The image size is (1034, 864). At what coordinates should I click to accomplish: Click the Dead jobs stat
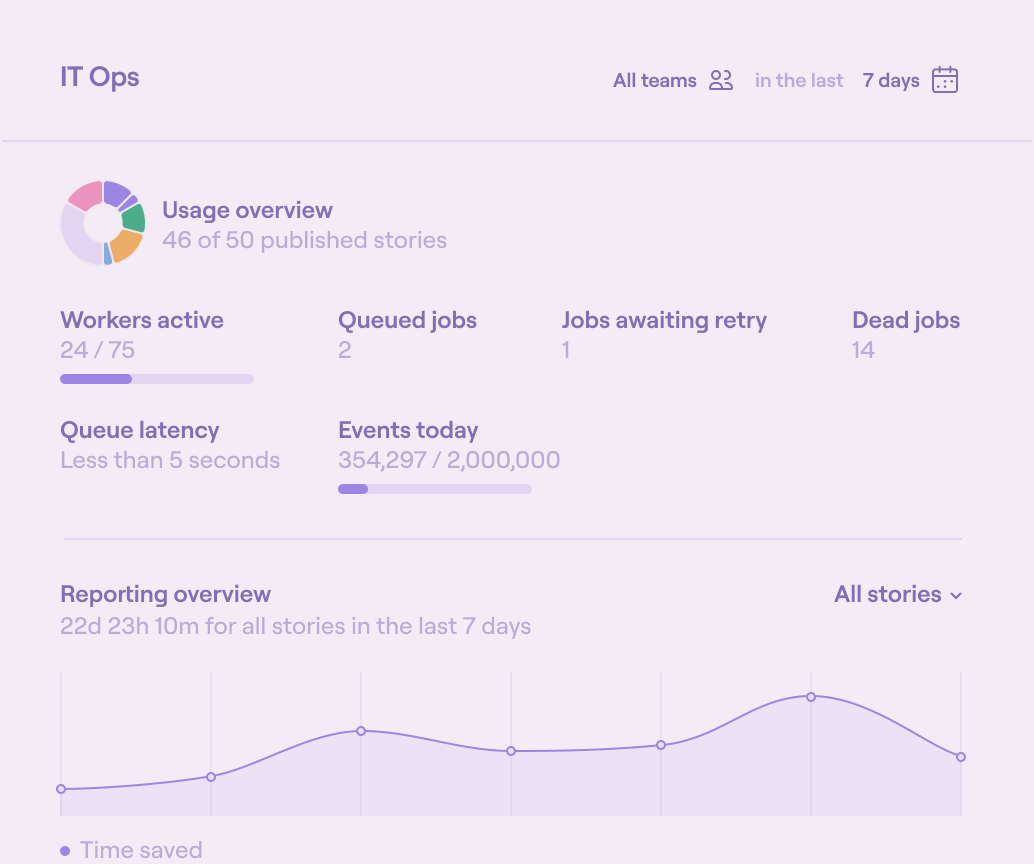point(905,334)
